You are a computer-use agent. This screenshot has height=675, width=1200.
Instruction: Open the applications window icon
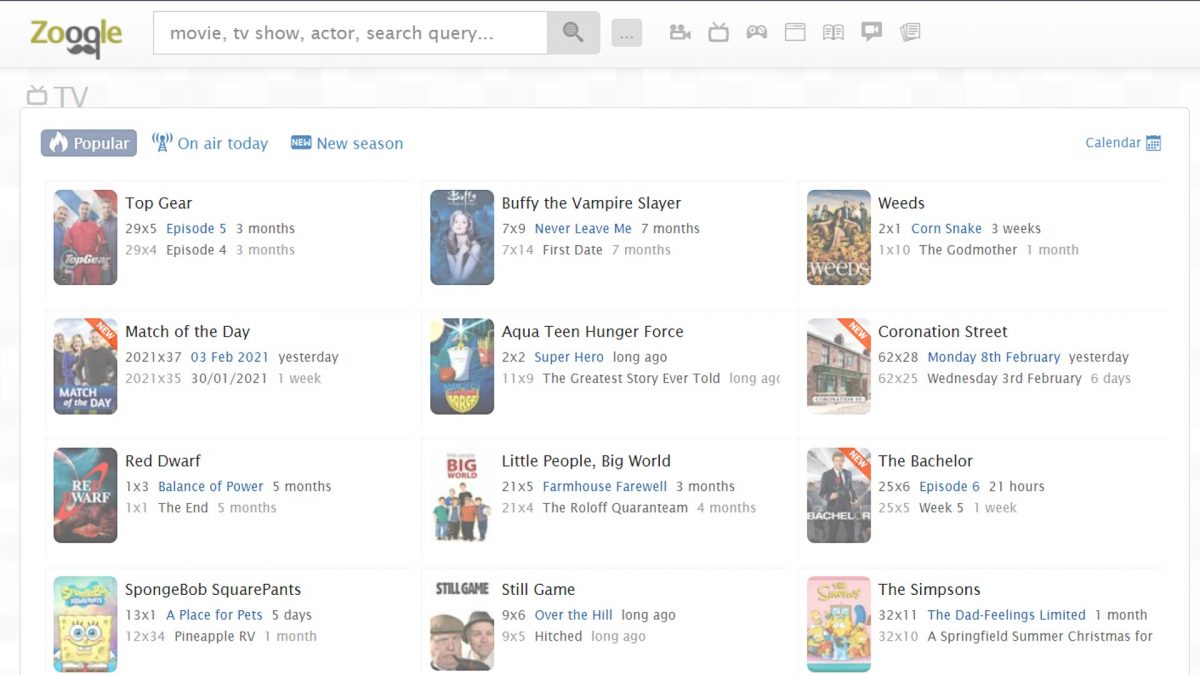pyautogui.click(x=795, y=33)
